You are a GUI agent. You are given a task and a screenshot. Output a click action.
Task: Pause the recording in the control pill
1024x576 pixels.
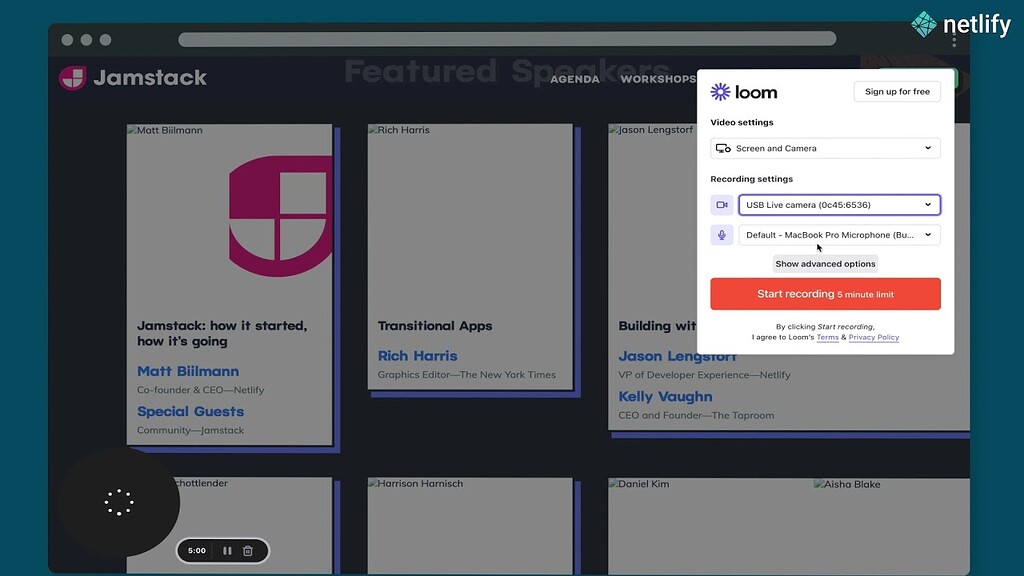tap(227, 551)
